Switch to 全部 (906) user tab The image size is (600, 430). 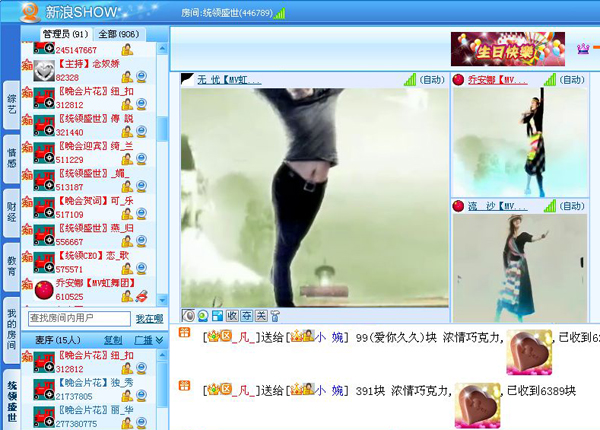tap(120, 34)
